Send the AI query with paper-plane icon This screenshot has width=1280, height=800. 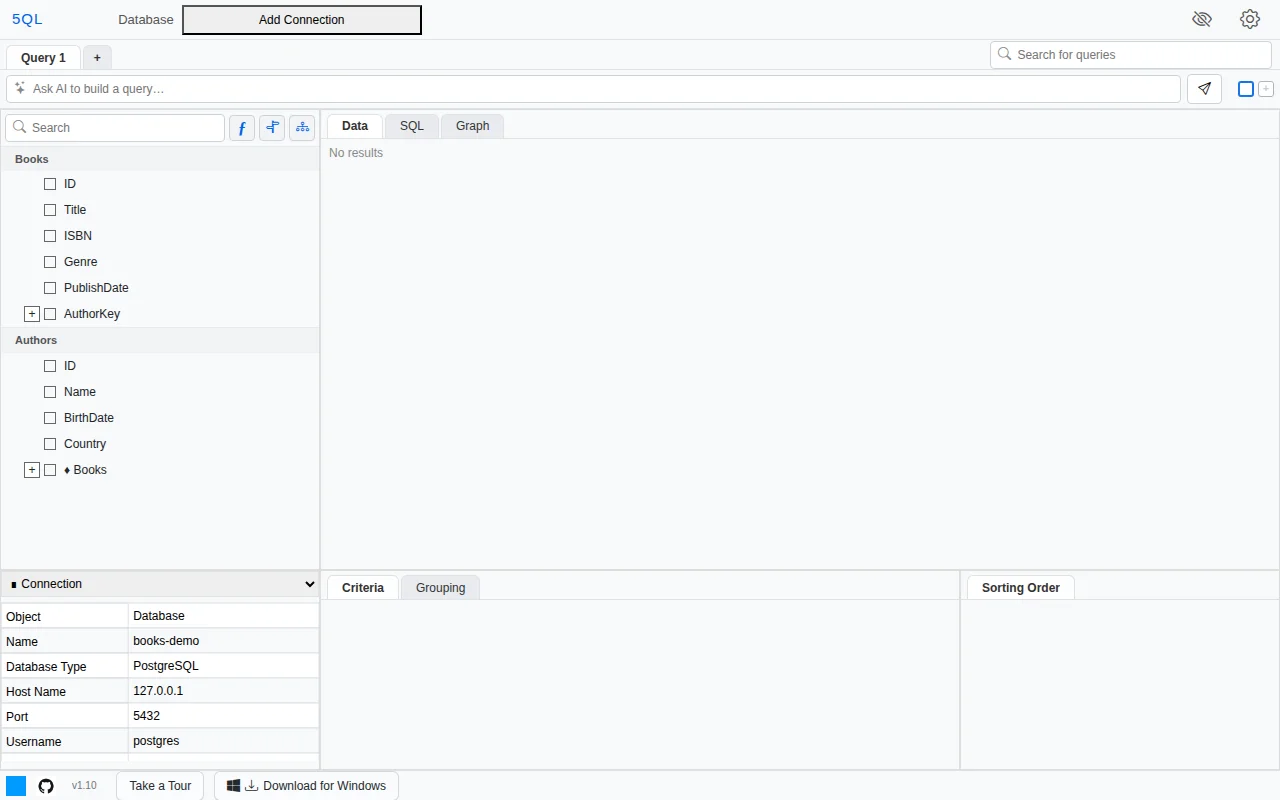coord(1205,89)
